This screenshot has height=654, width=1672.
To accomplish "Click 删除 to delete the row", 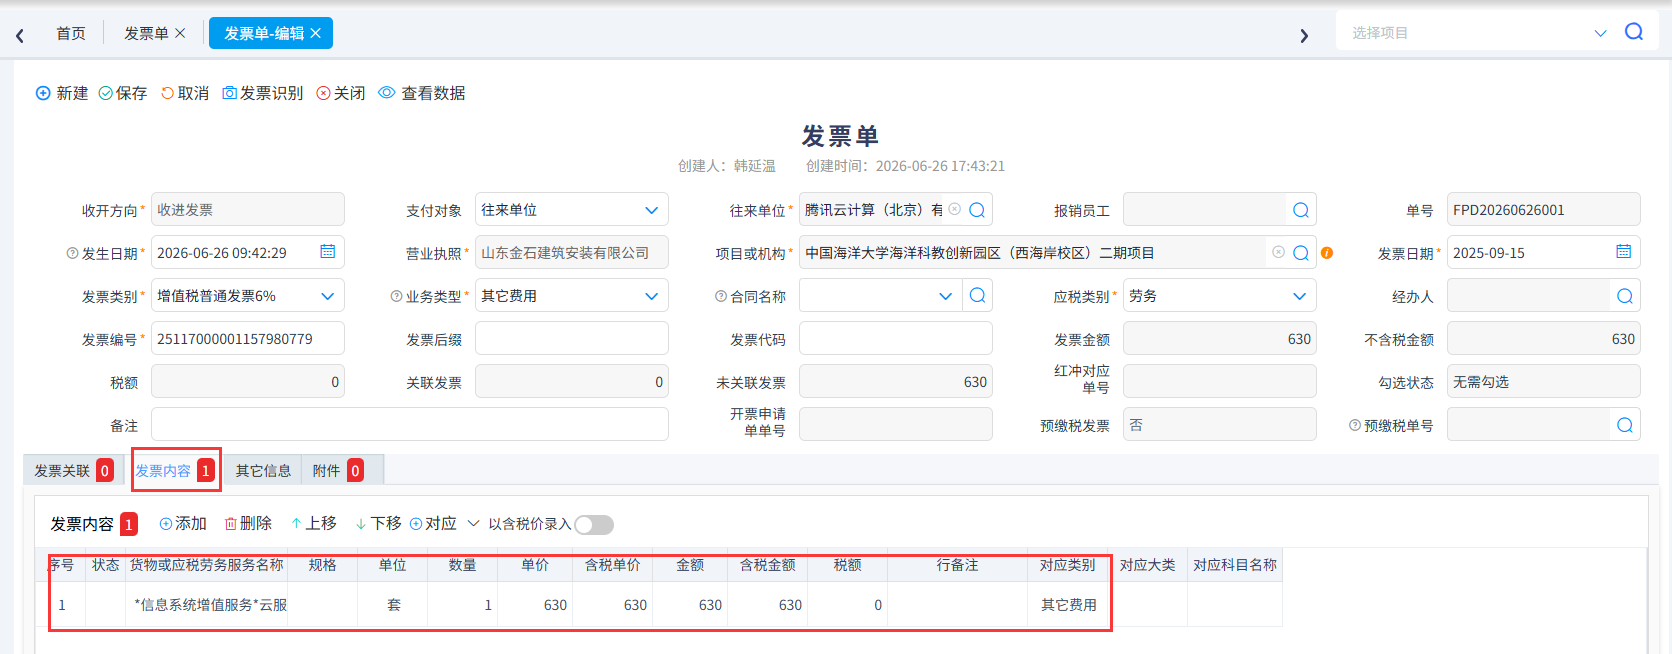I will pyautogui.click(x=248, y=523).
